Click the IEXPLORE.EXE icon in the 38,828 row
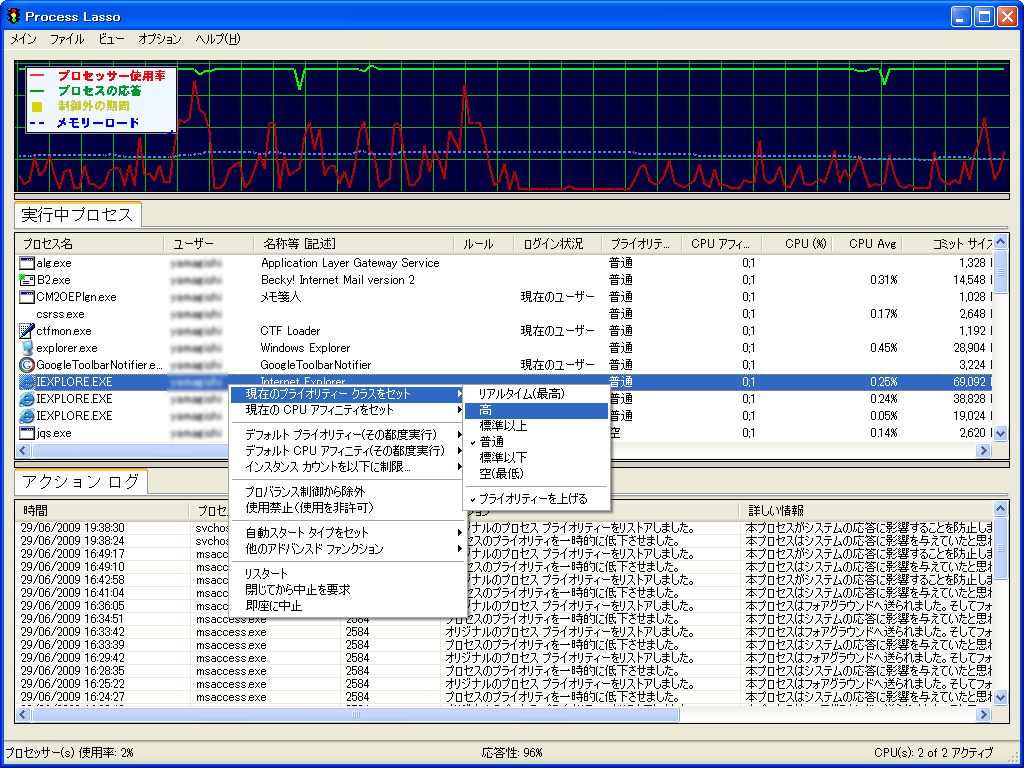This screenshot has height=768, width=1024. (27, 399)
